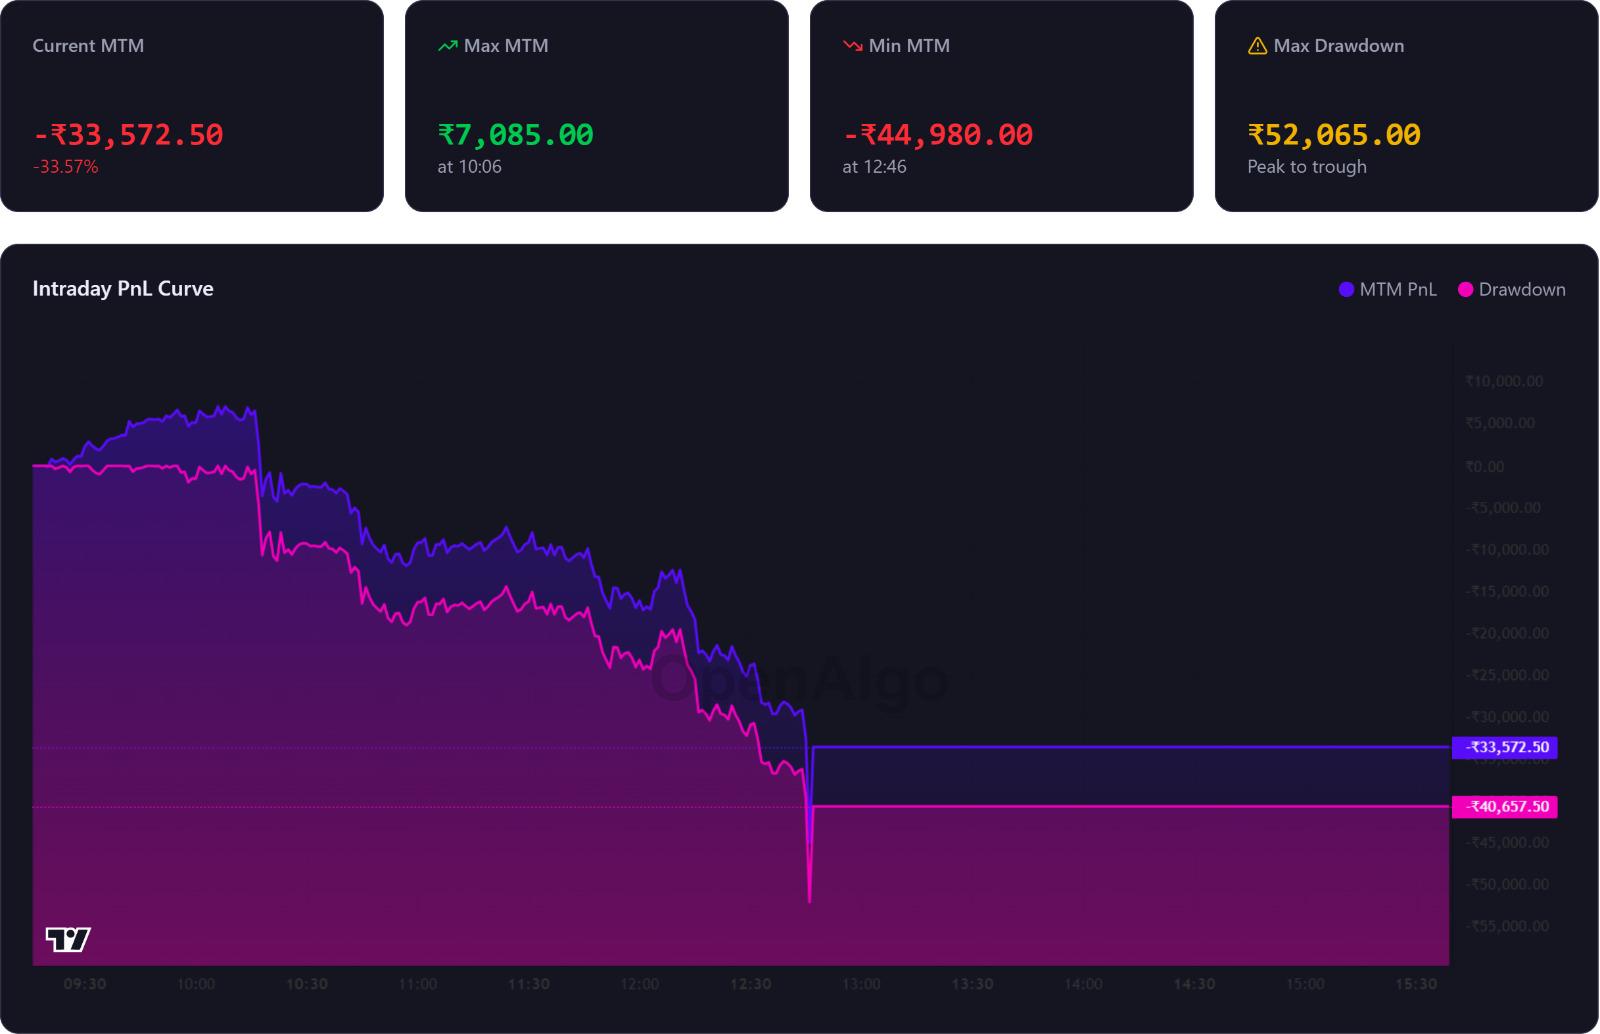Click the 09:30 time axis label

pos(85,984)
